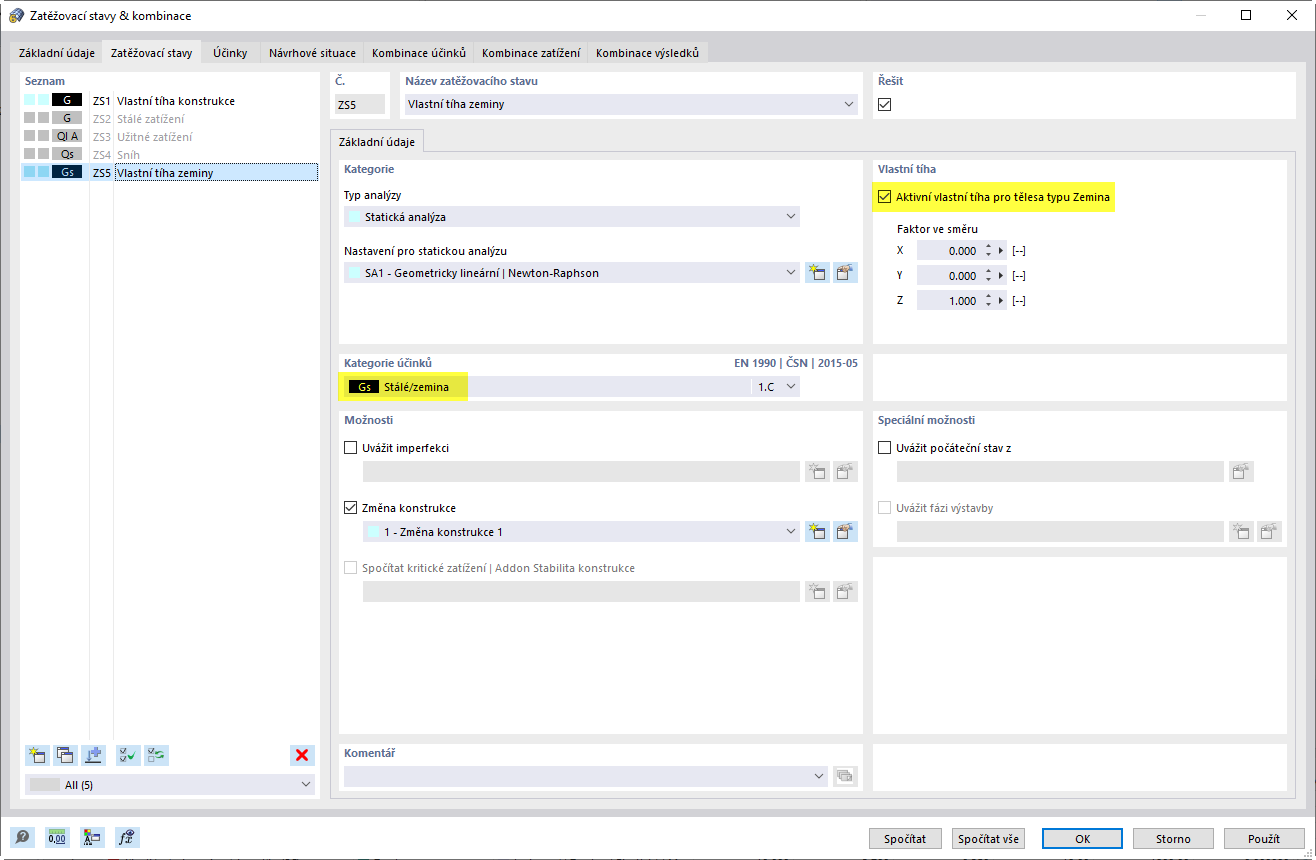Image resolution: width=1316 pixels, height=860 pixels.
Task: Click the Y factor value field
Action: coord(948,275)
